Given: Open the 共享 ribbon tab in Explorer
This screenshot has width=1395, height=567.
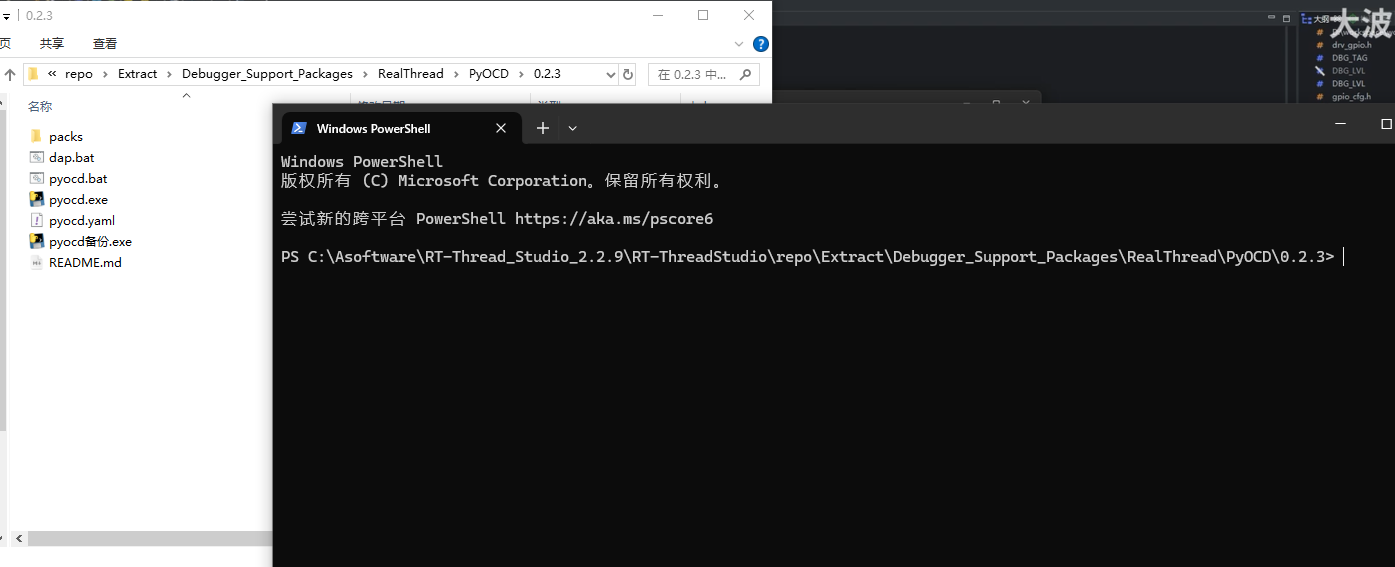Looking at the screenshot, I should click(x=52, y=44).
